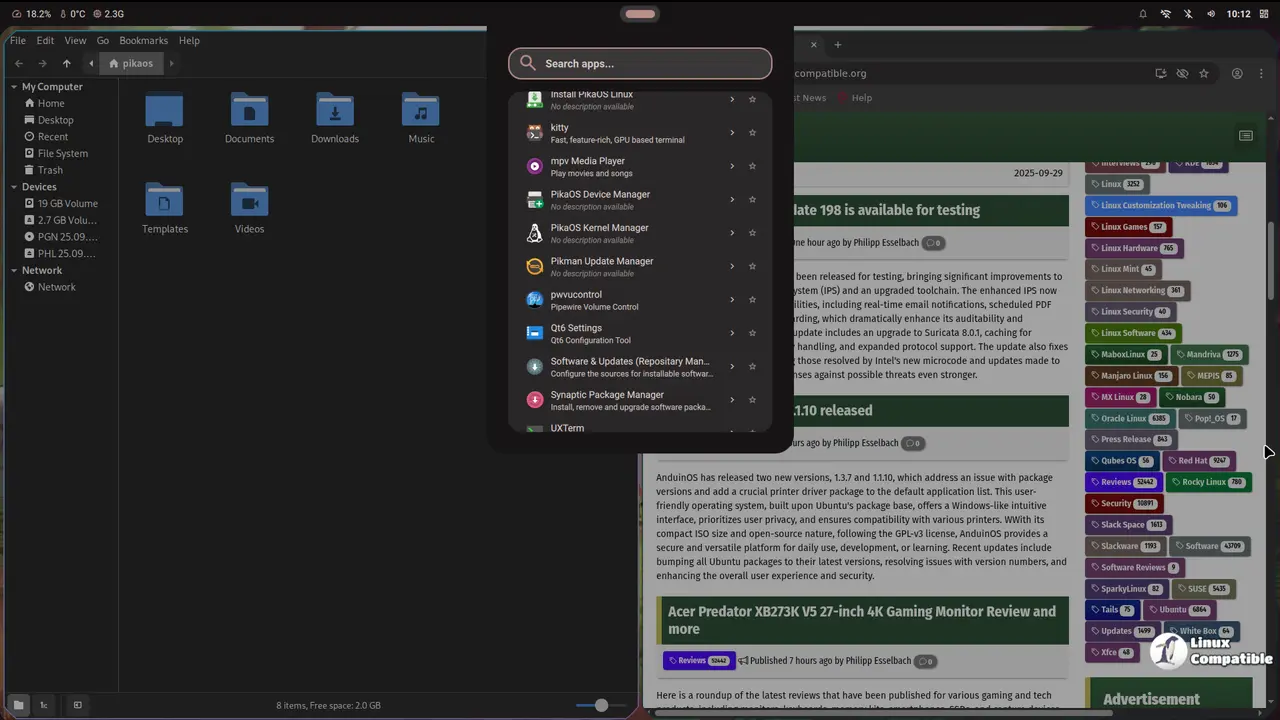Collapse the Devices sidebar section
The height and width of the screenshot is (720, 1280).
(15, 187)
